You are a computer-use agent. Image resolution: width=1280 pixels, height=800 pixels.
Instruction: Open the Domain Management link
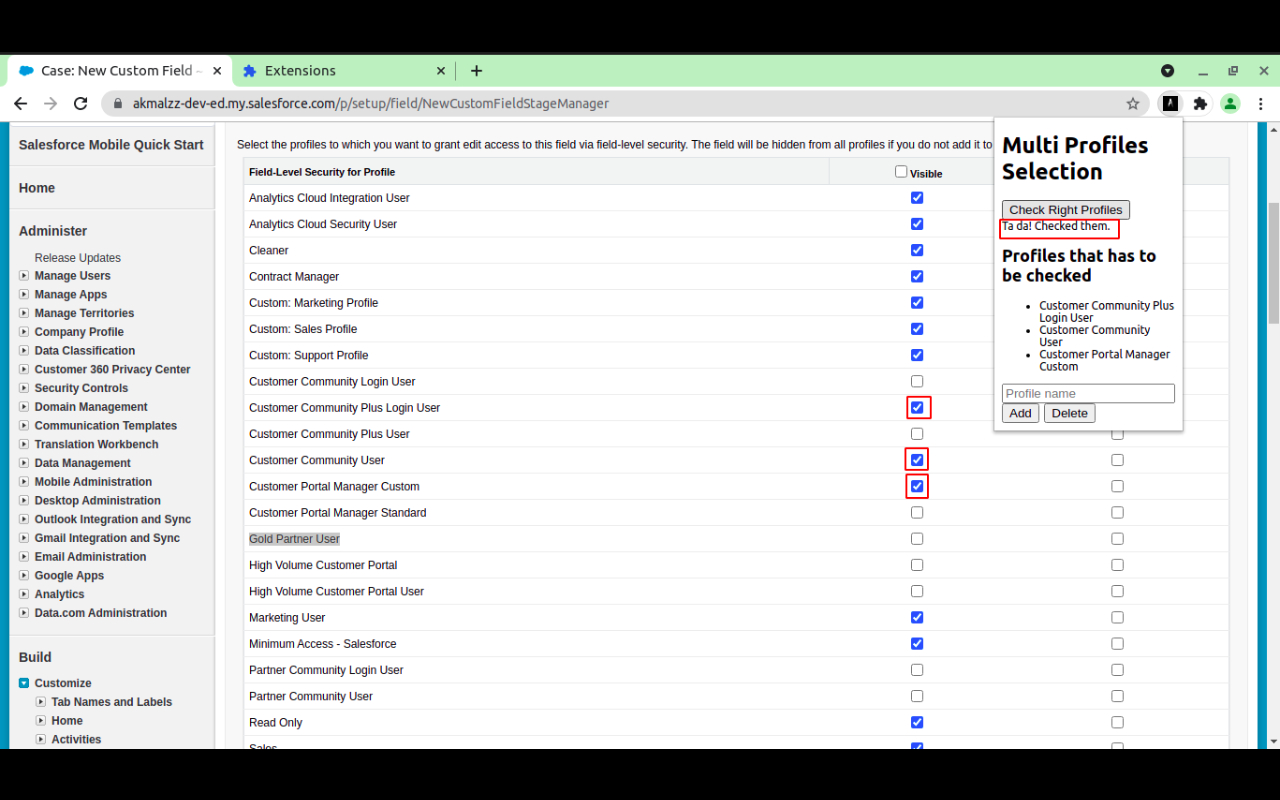(91, 407)
